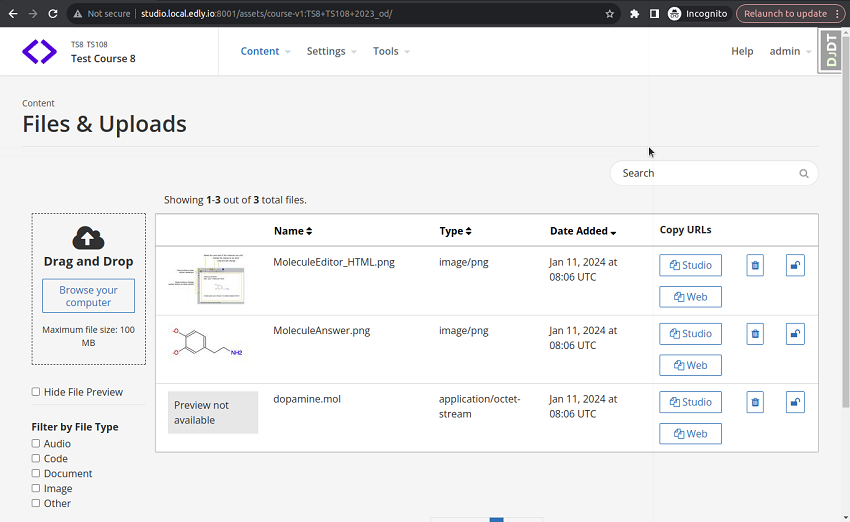The image size is (850, 522).
Task: Focus the Search input field
Action: [713, 173]
